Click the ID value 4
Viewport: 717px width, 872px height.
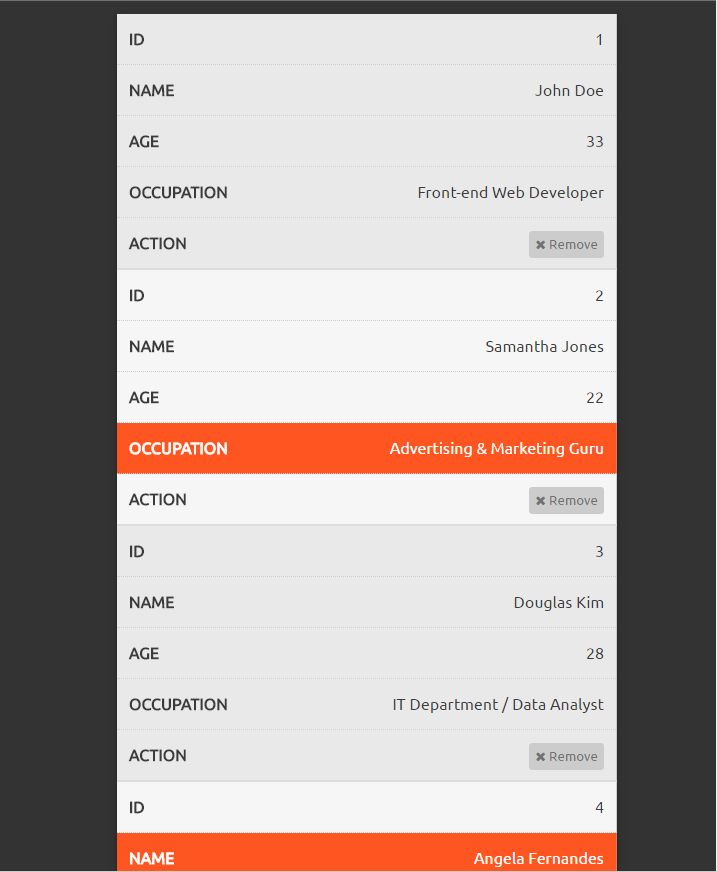click(x=599, y=808)
